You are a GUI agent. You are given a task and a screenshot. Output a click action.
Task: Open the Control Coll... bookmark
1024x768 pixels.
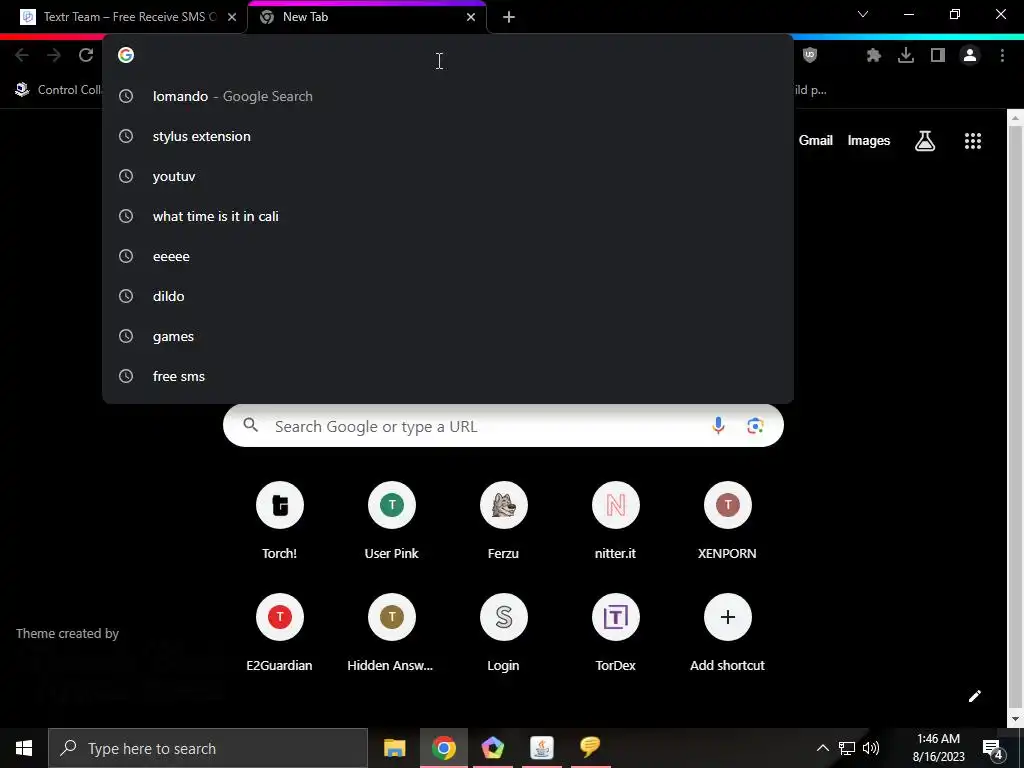pos(57,89)
